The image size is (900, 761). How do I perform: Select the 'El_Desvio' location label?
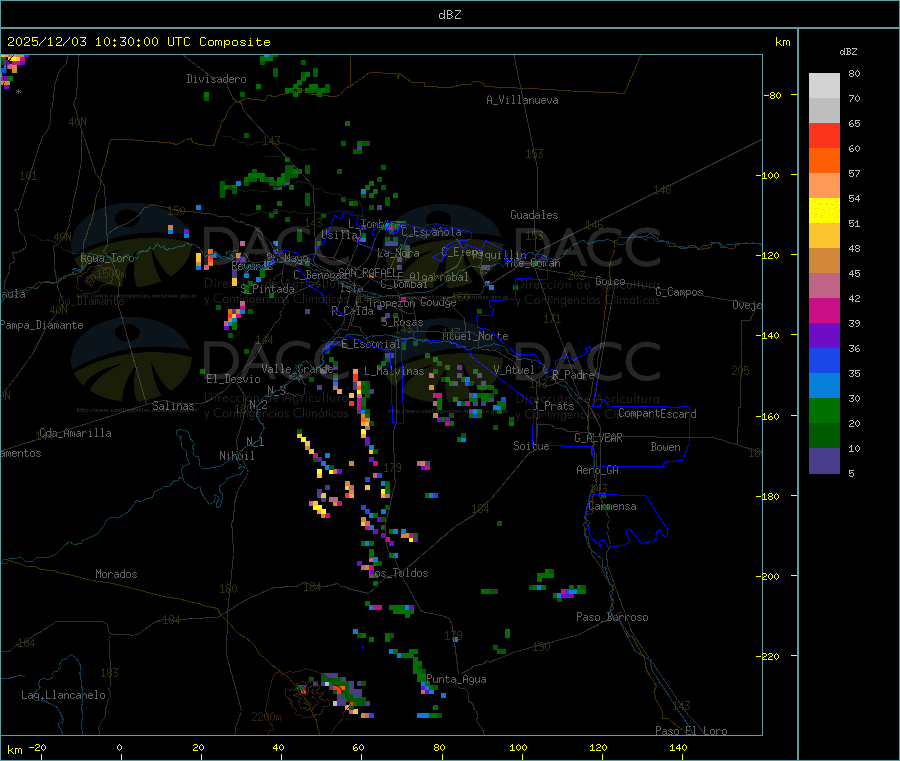(233, 379)
